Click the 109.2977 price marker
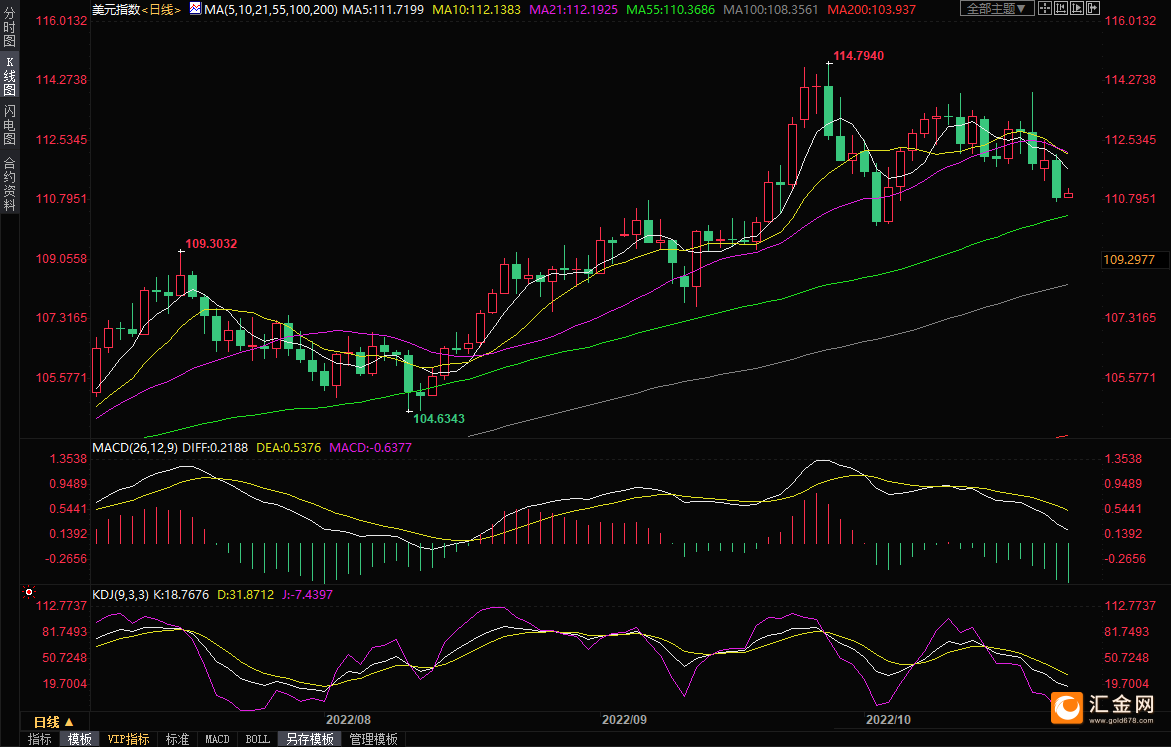 pos(1128,259)
